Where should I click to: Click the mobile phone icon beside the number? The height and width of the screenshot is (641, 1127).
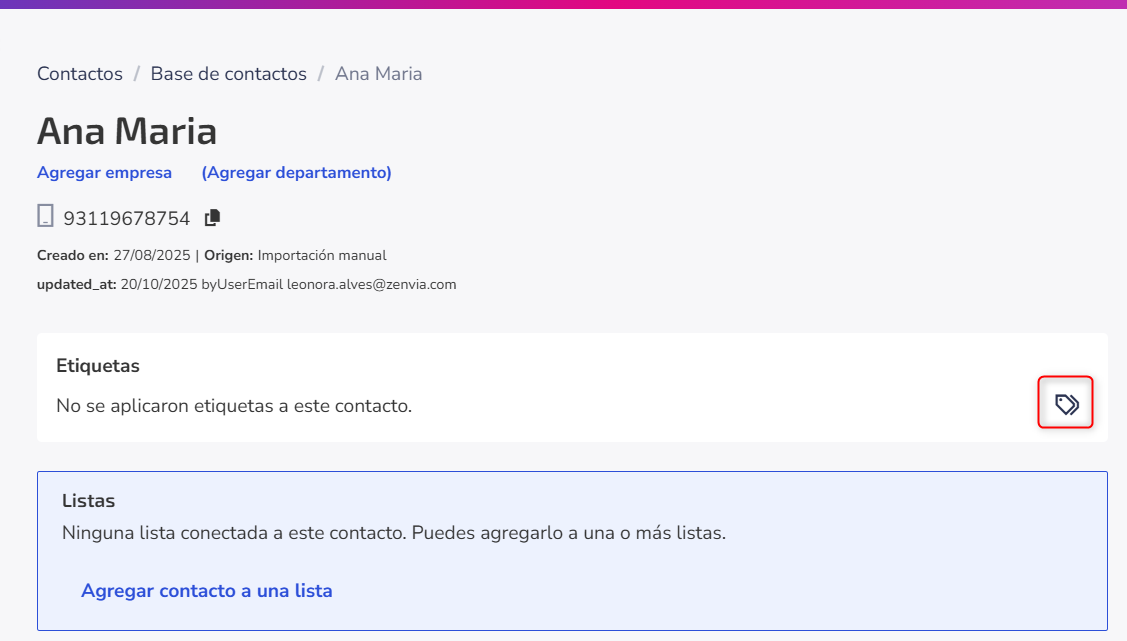click(x=45, y=216)
